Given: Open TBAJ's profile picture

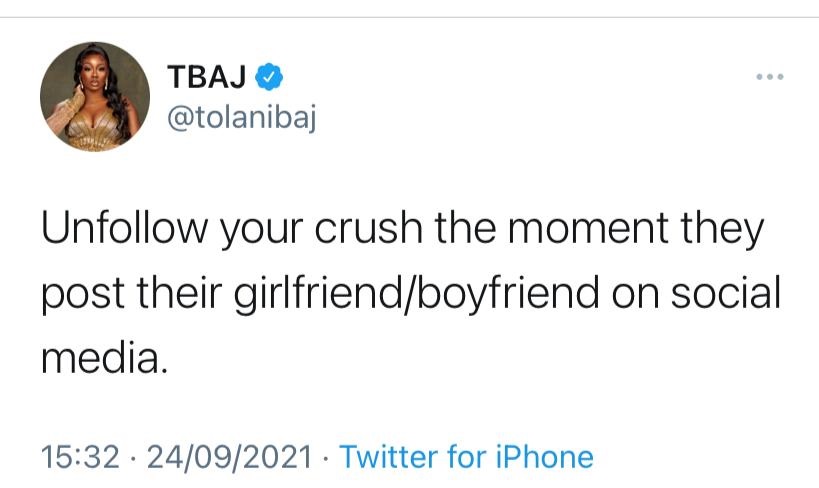Looking at the screenshot, I should coord(95,97).
